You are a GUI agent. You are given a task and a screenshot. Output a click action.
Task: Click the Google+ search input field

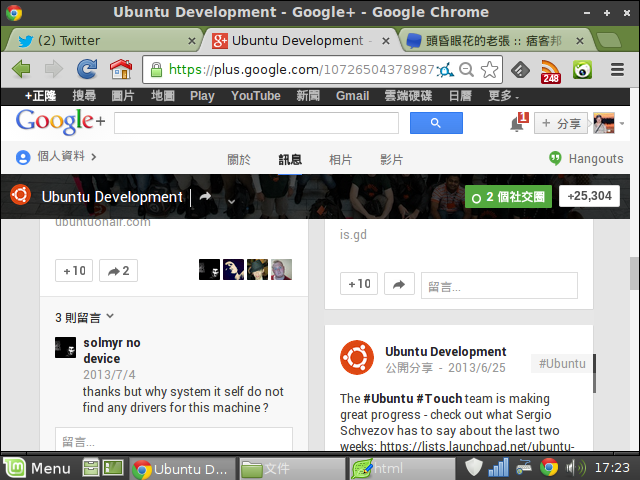coord(256,123)
